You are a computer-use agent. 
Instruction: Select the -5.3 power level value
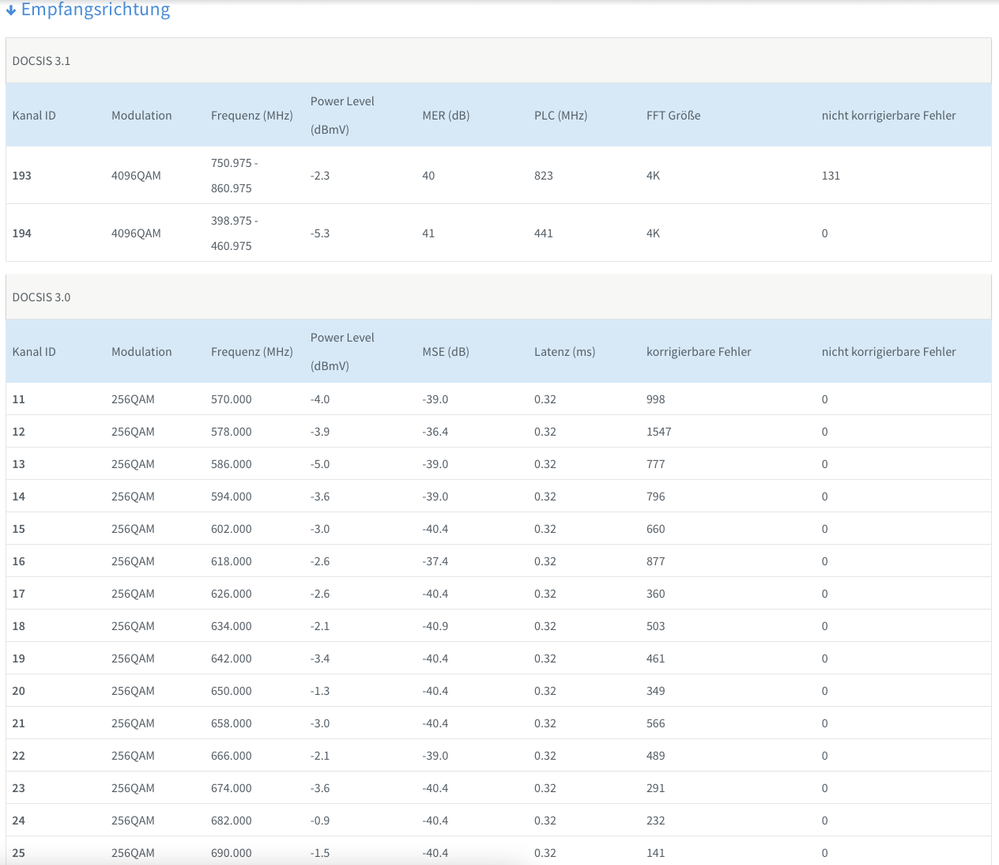click(320, 233)
